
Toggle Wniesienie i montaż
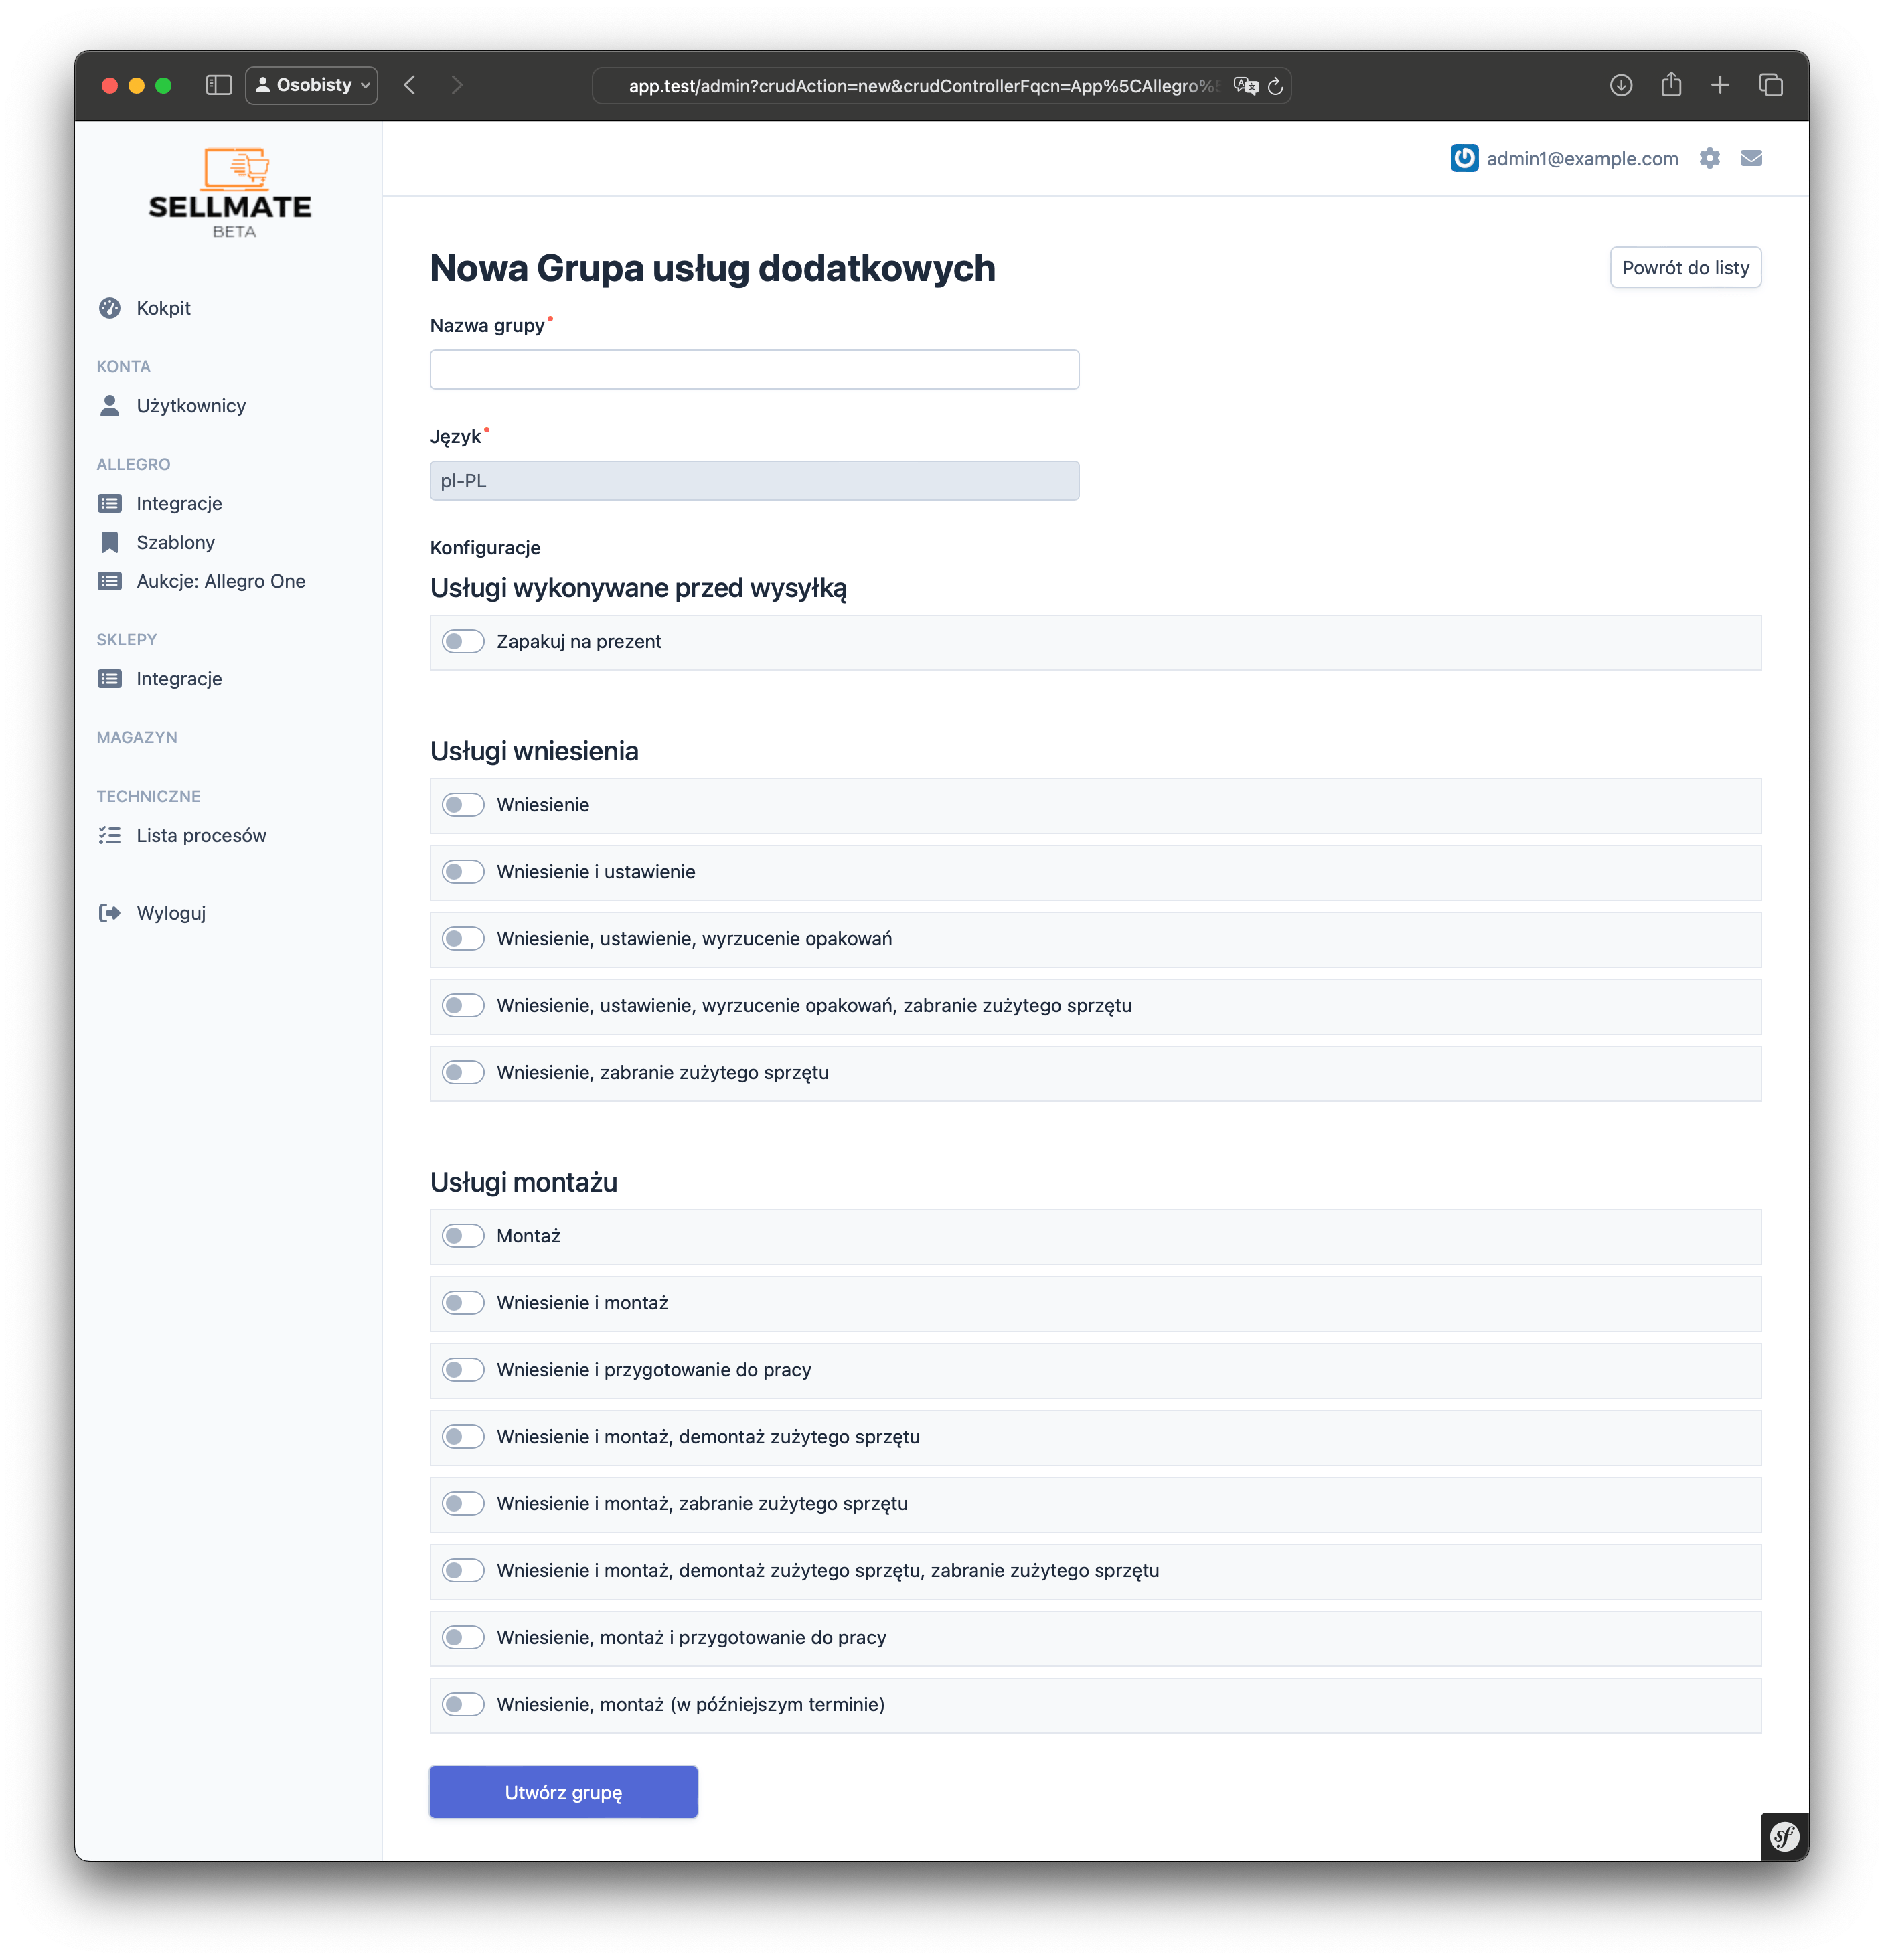463,1303
